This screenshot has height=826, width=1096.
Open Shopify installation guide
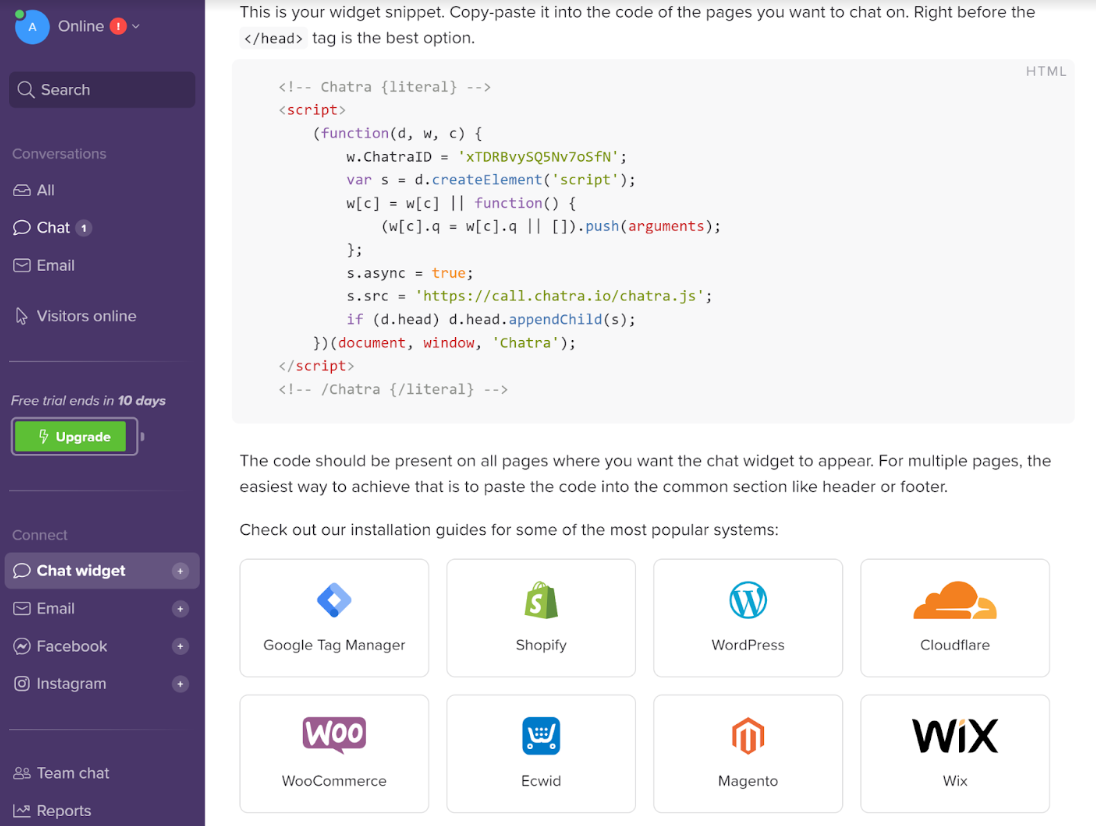[x=541, y=618]
